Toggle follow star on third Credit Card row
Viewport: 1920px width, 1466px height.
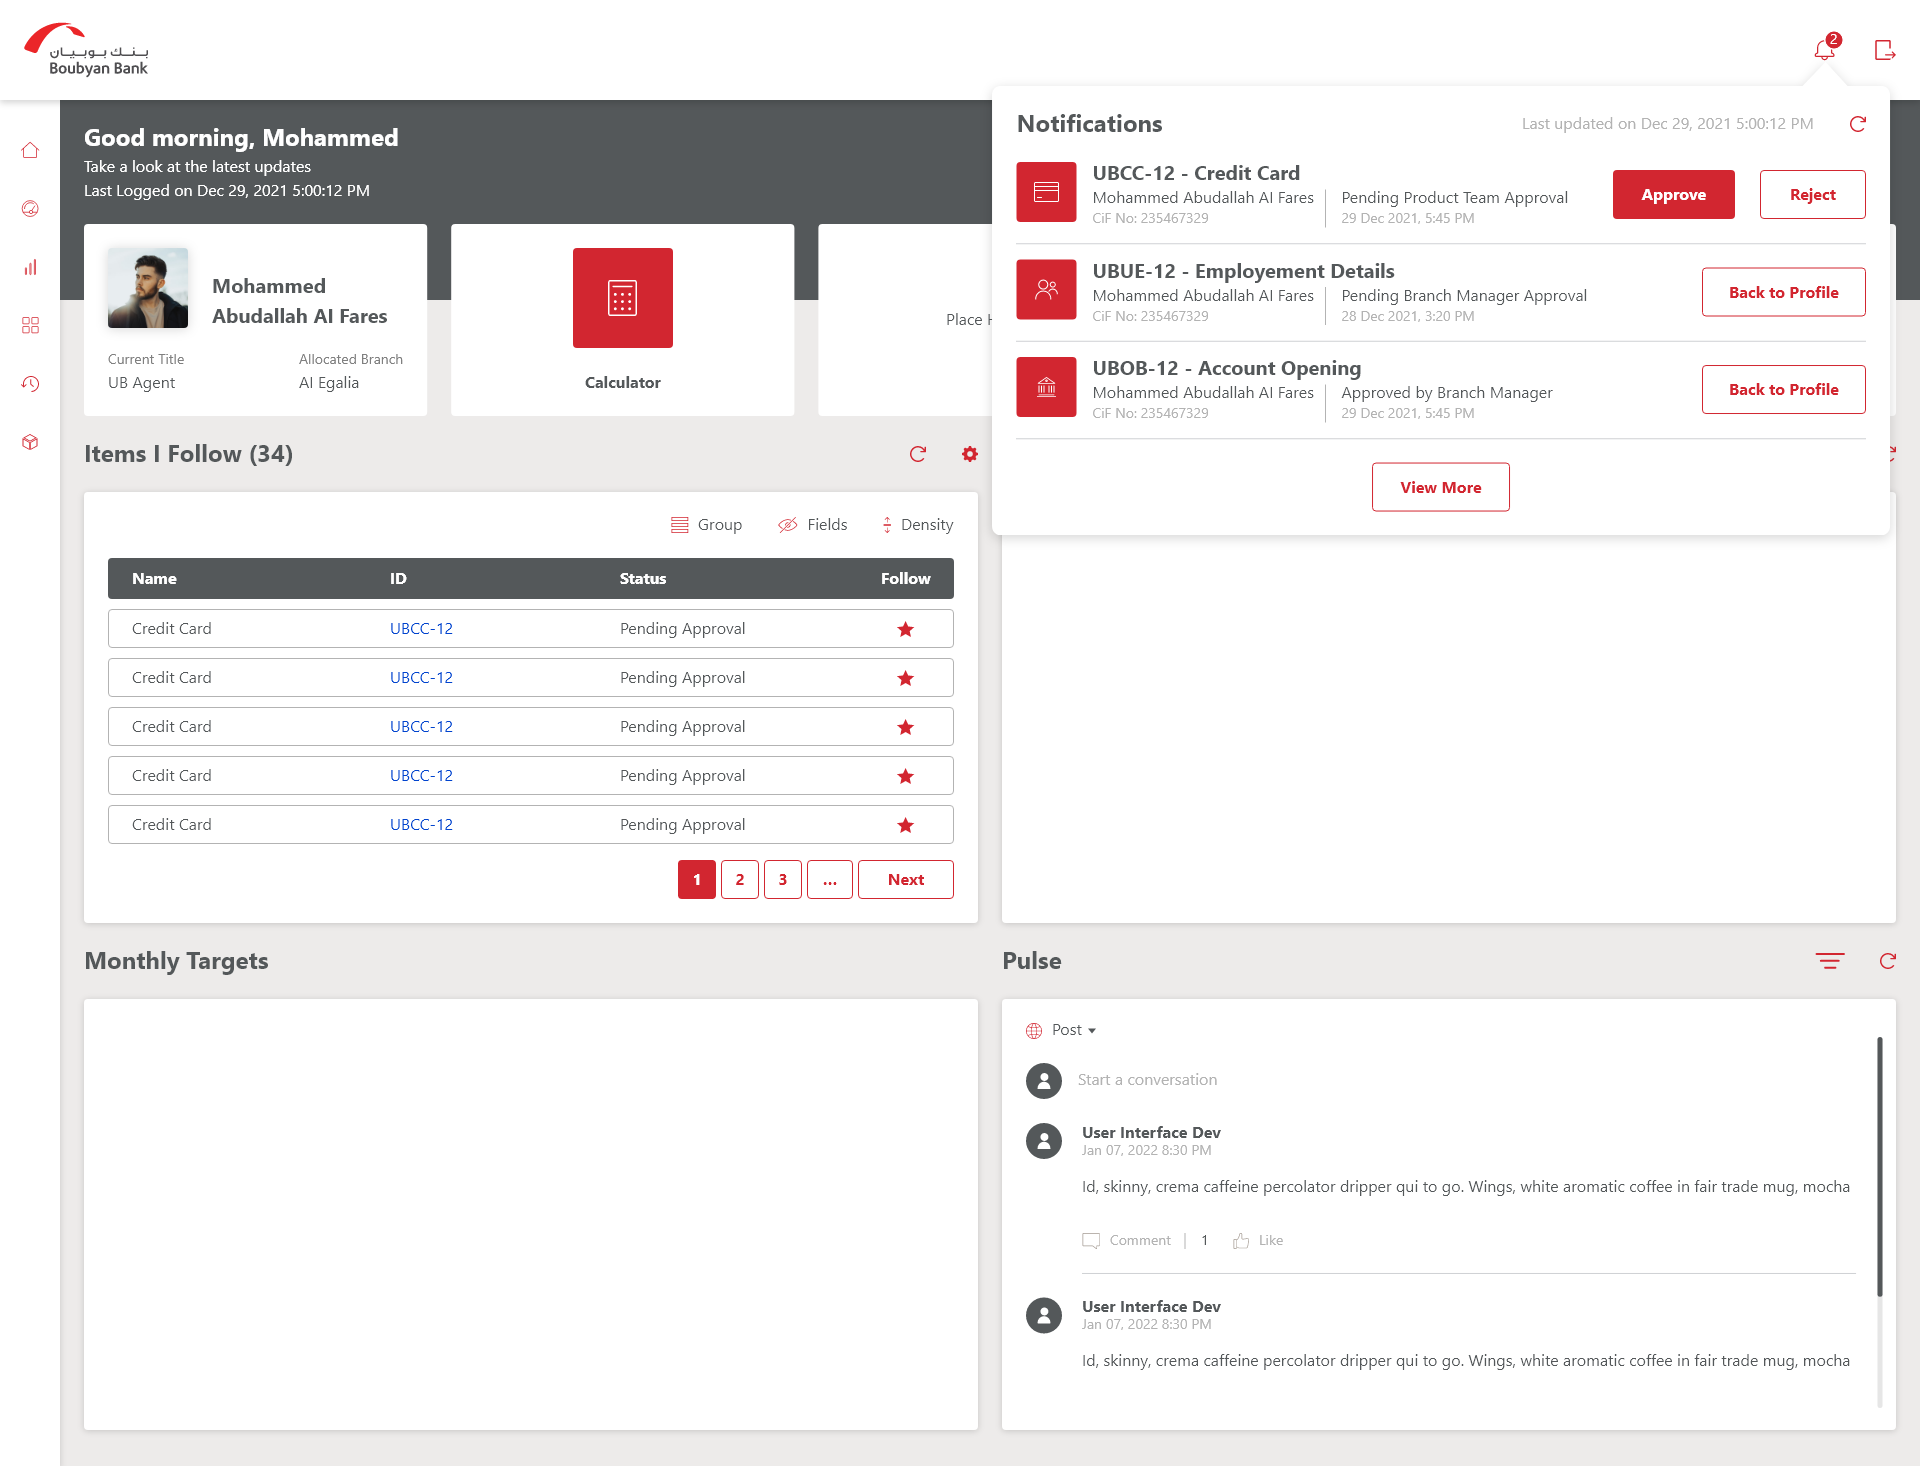coord(905,727)
